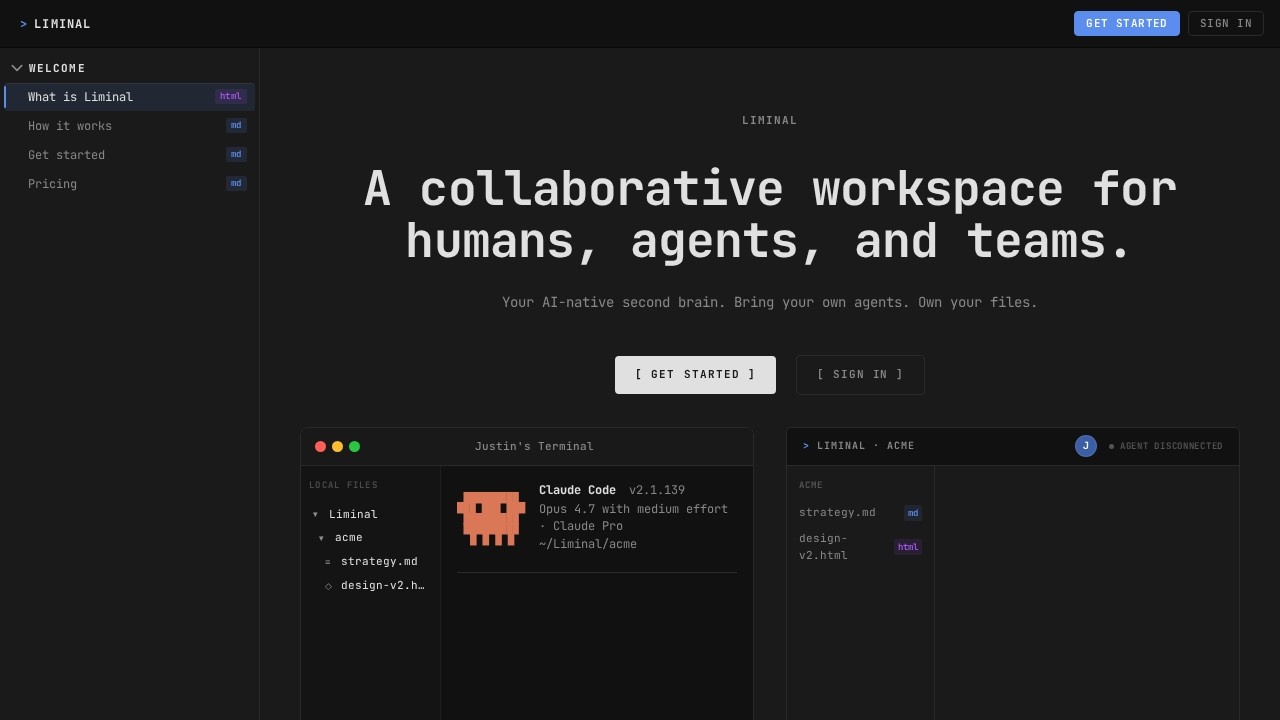This screenshot has height=720, width=1280.
Task: Open the How it works page
Action: [x=130, y=126]
